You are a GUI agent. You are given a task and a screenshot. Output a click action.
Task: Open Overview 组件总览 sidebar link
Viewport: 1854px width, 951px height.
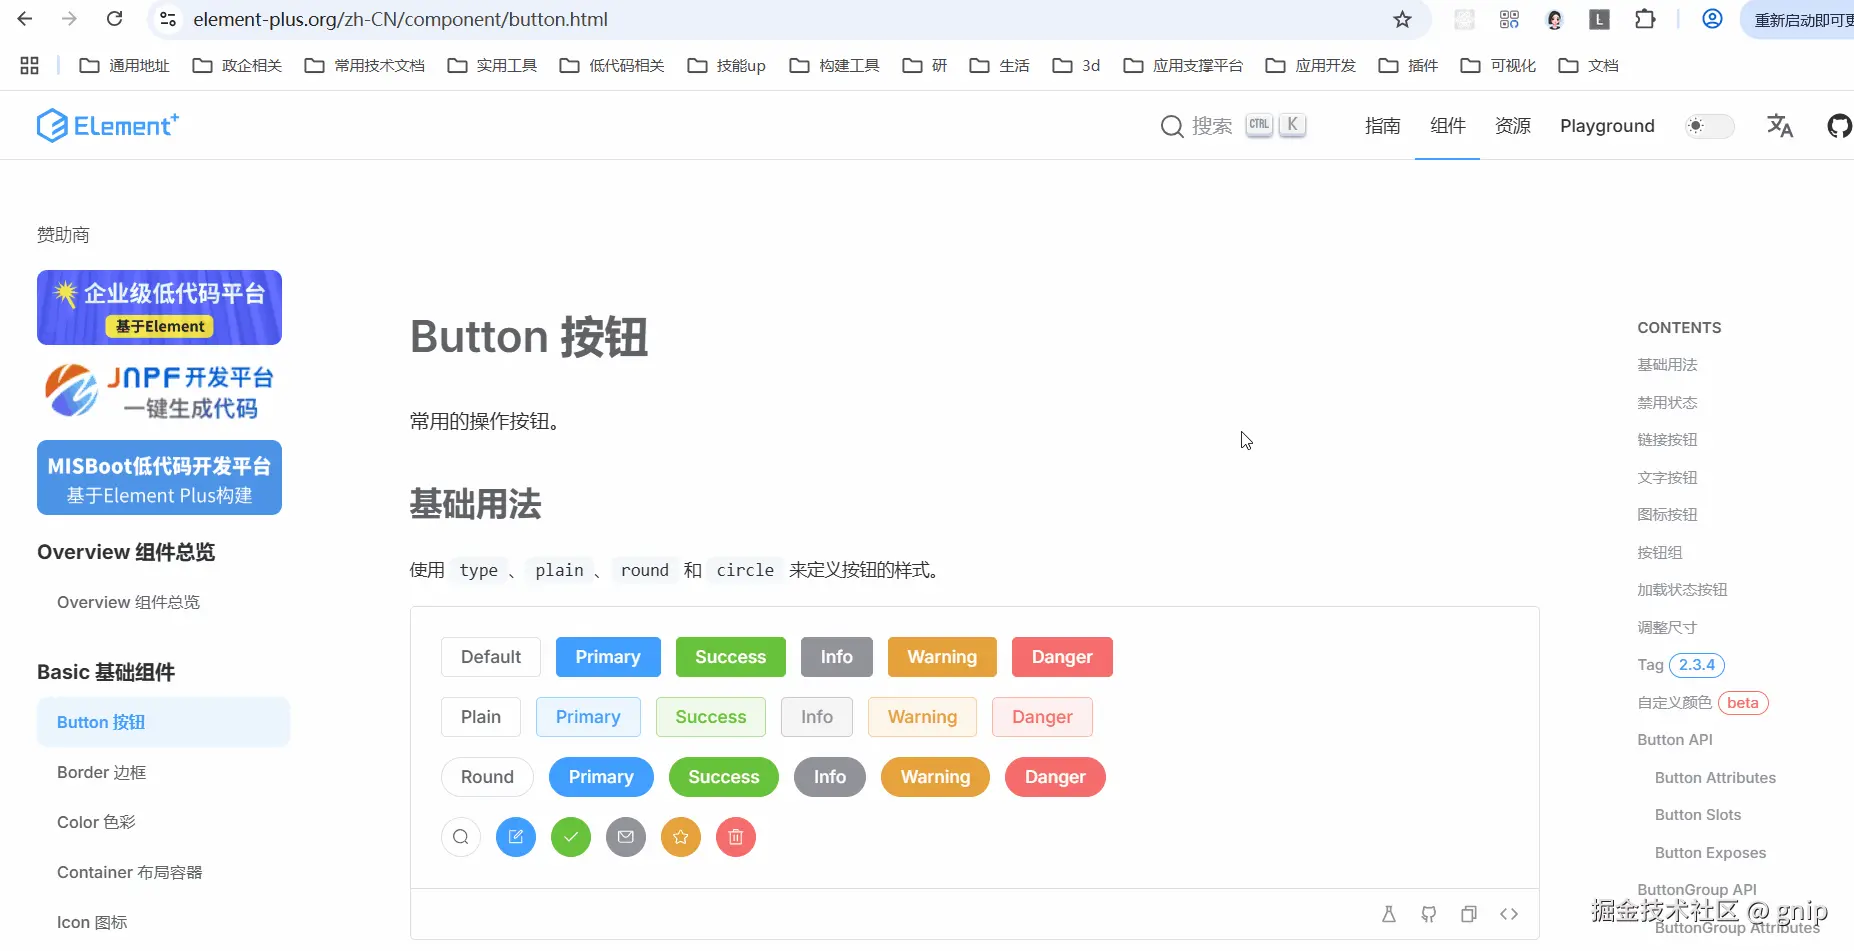pyautogui.click(x=128, y=602)
